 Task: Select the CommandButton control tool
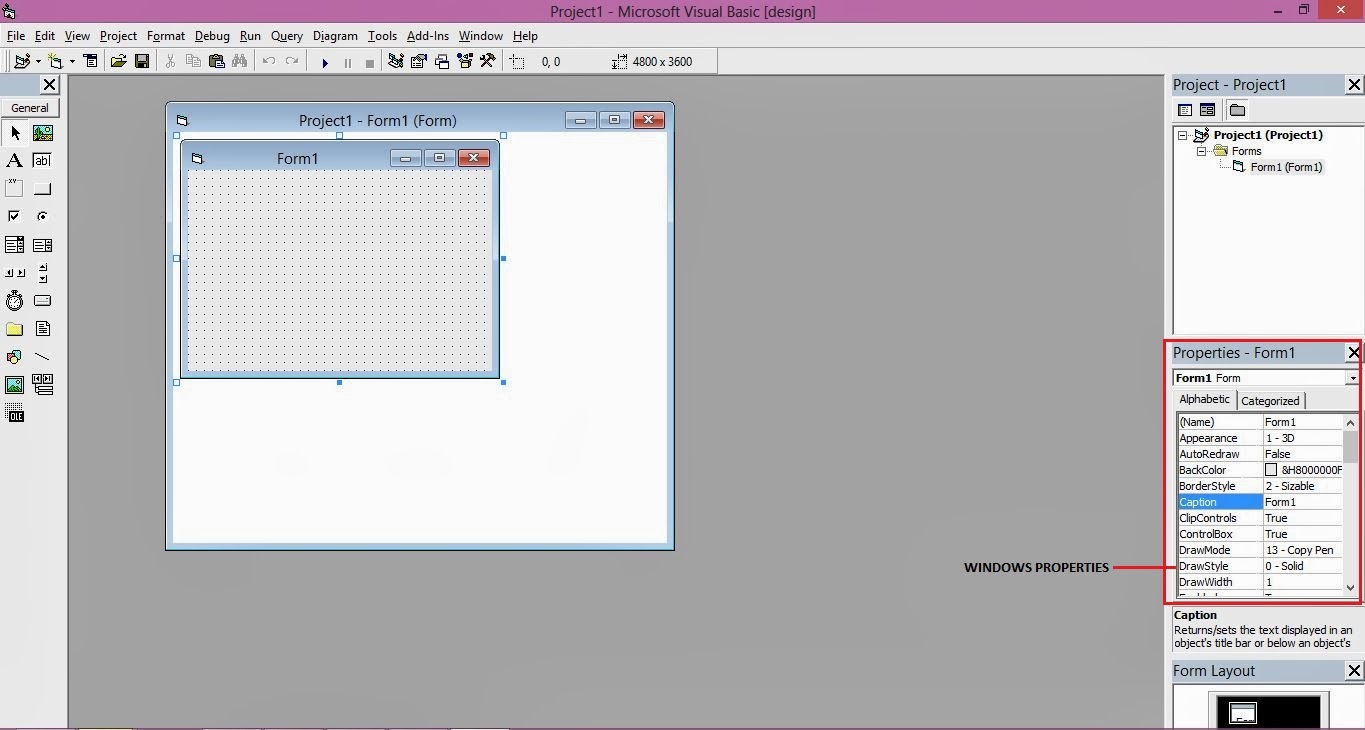pyautogui.click(x=42, y=188)
